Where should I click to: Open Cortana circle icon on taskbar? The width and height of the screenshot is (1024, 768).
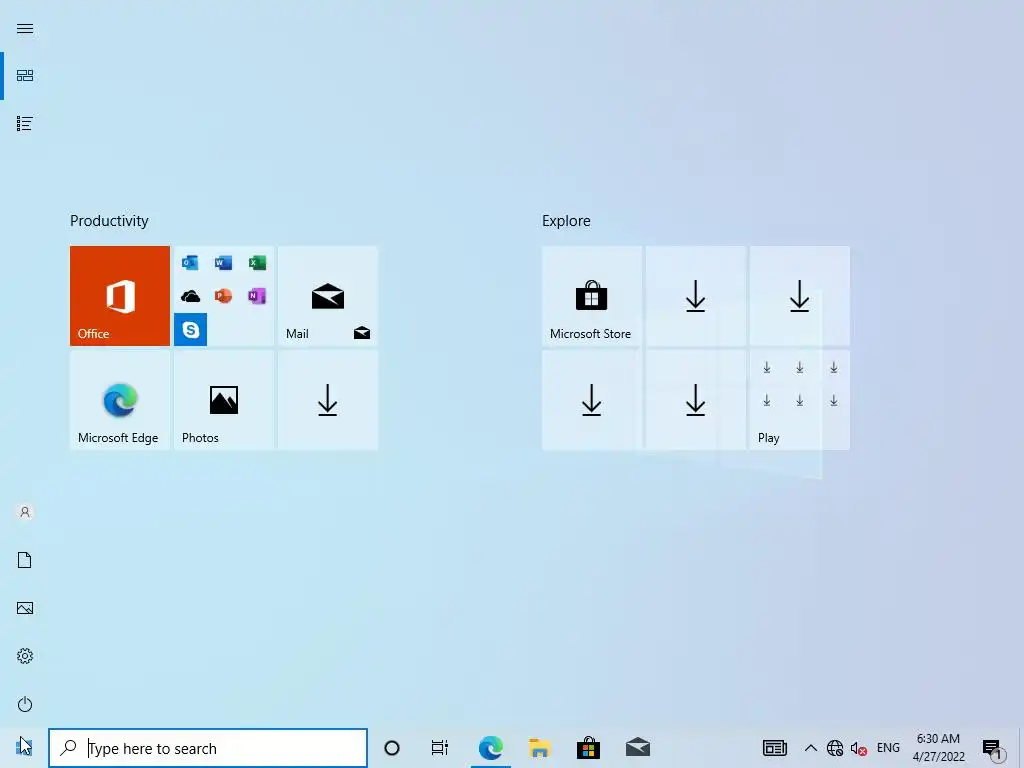392,748
